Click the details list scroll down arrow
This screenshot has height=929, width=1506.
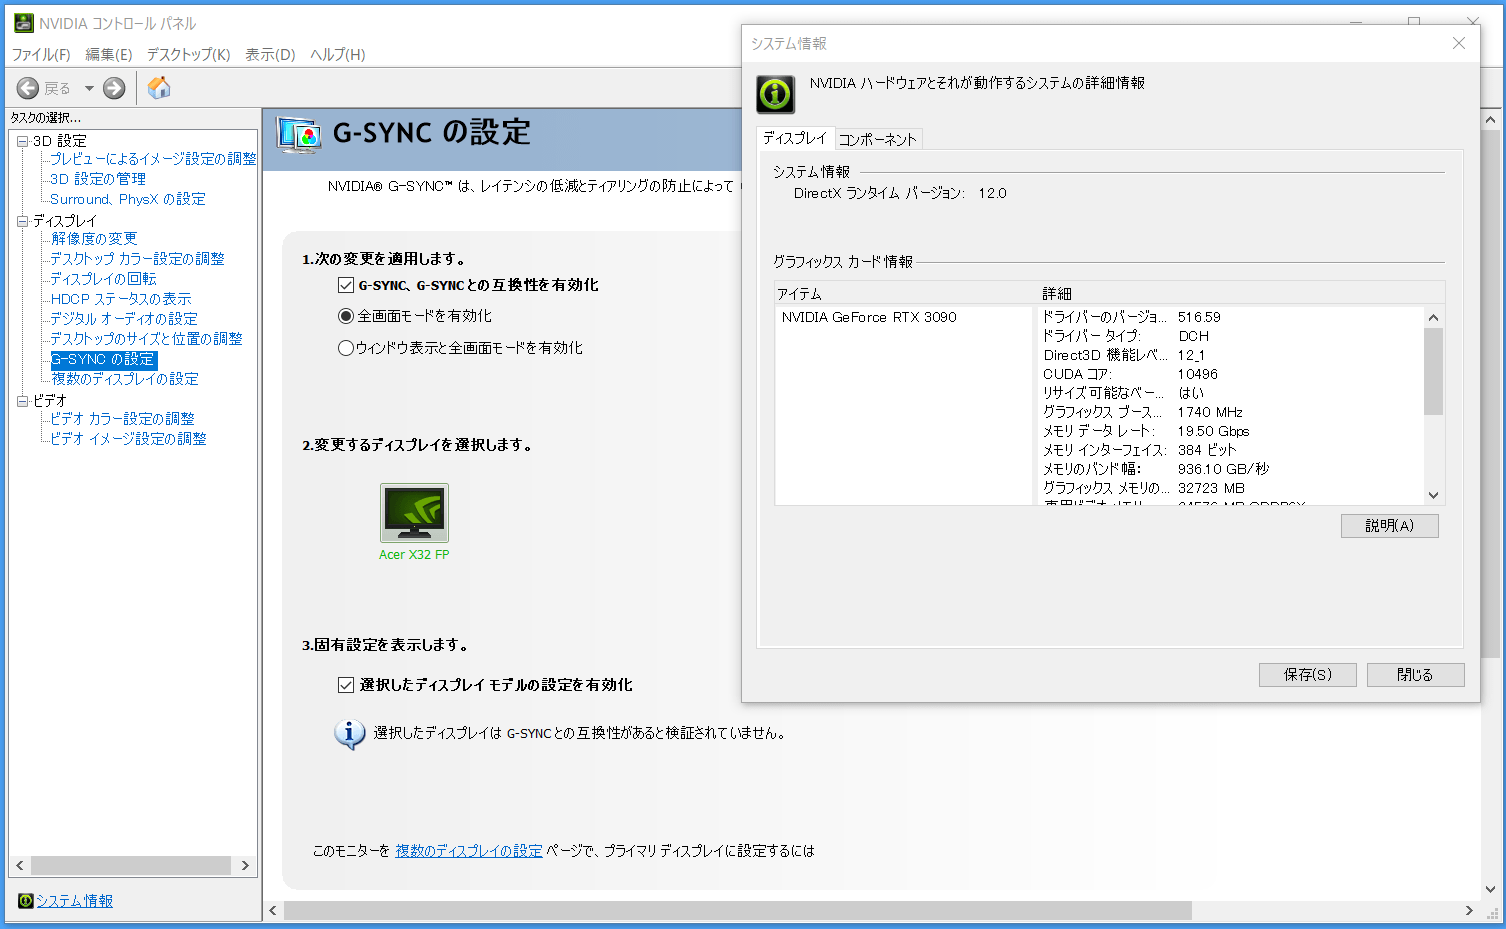1433,495
